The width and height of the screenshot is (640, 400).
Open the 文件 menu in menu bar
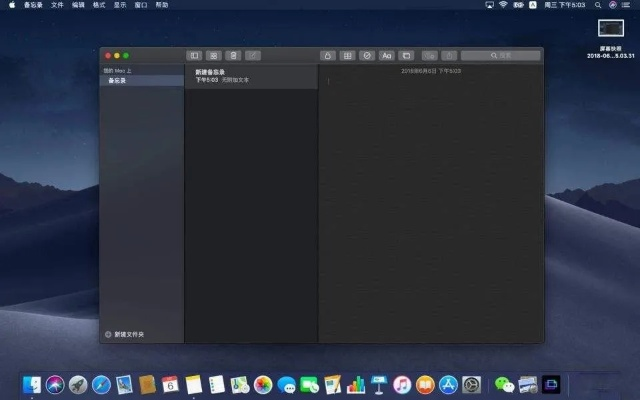click(57, 5)
